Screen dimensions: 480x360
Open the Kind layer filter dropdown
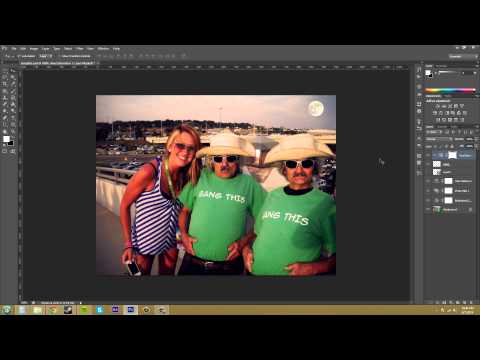(x=434, y=132)
